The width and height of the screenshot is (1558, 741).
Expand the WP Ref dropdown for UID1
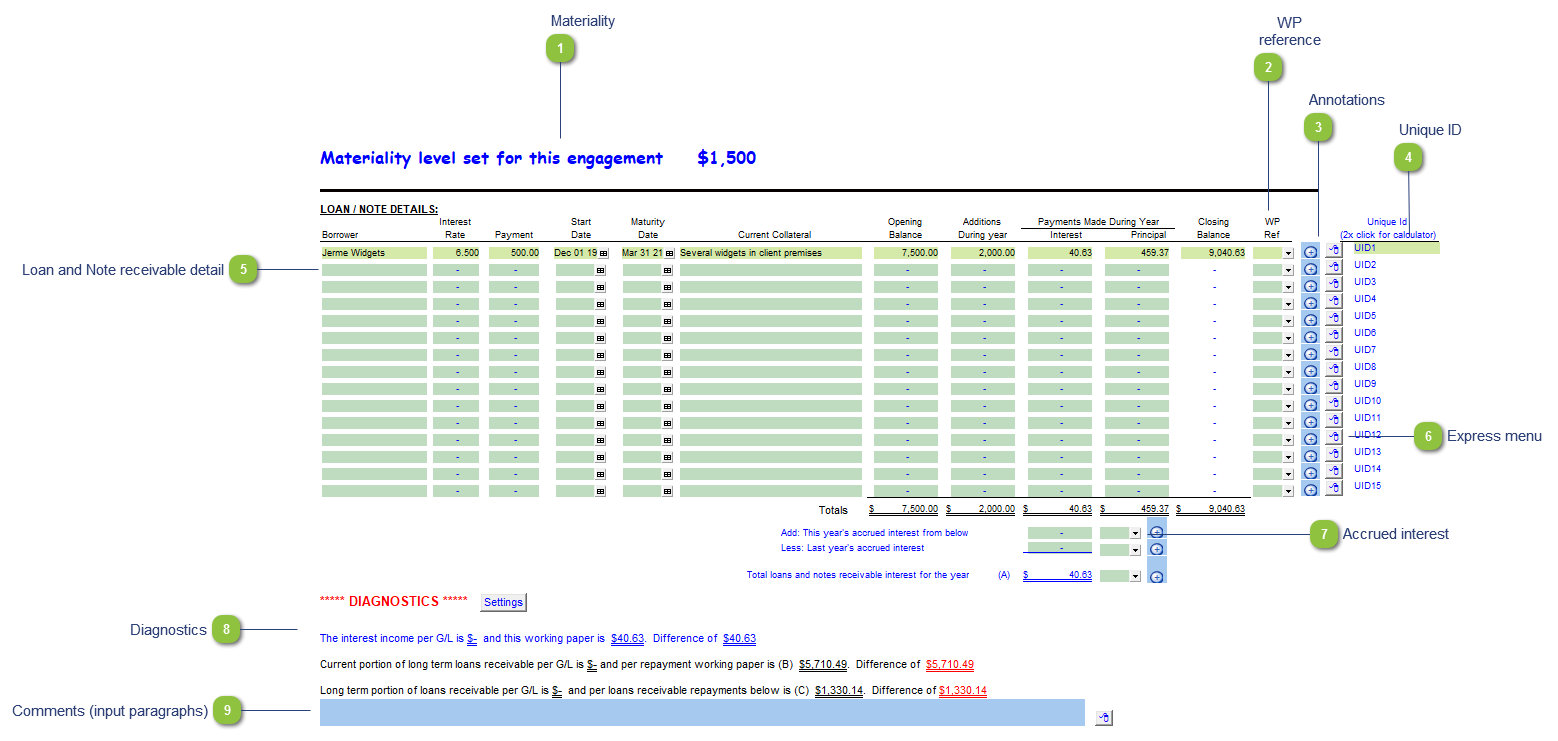tap(1288, 254)
